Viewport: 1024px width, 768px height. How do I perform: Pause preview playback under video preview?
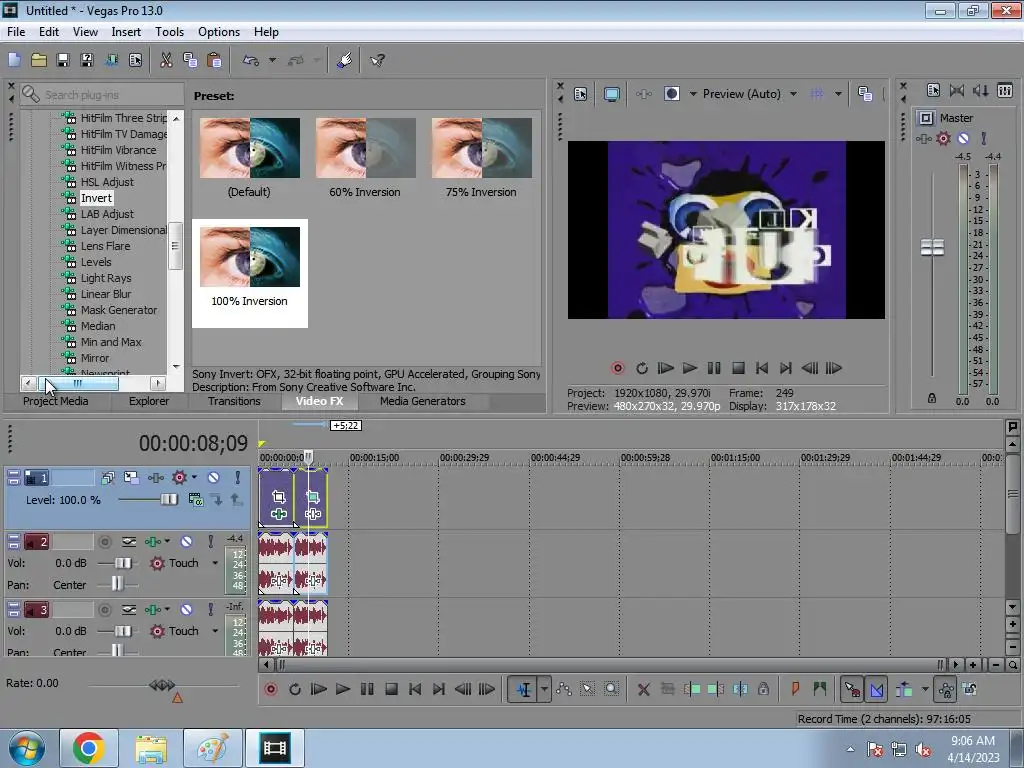pyautogui.click(x=714, y=368)
